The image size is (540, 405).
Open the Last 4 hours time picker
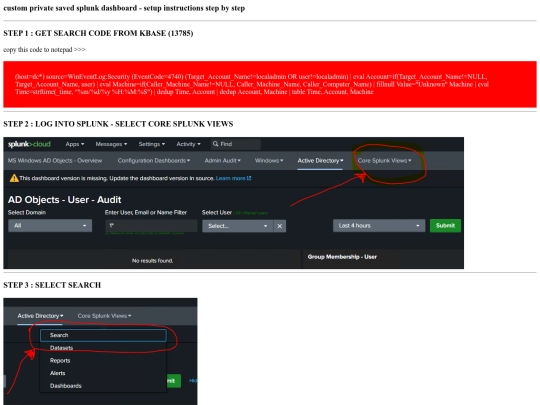pyautogui.click(x=379, y=226)
